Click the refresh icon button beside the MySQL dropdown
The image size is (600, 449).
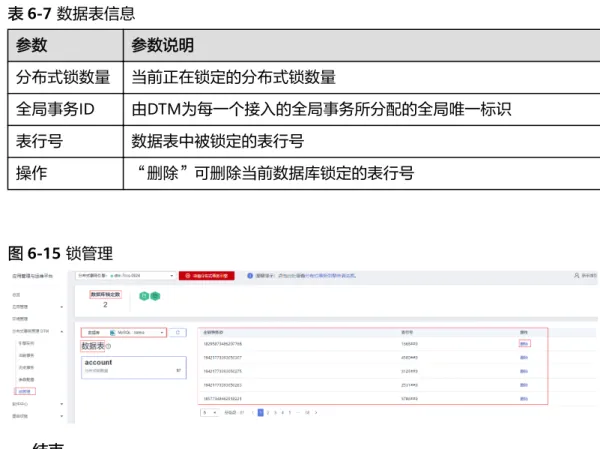click(178, 333)
